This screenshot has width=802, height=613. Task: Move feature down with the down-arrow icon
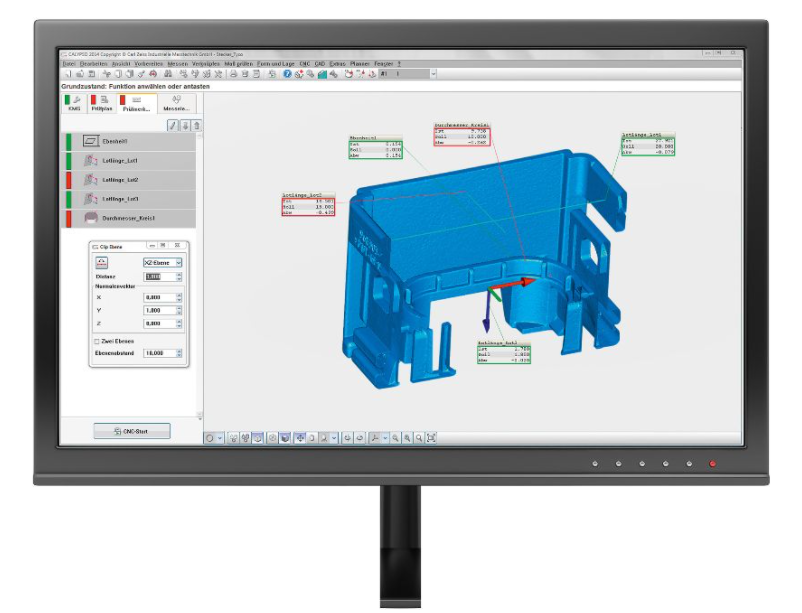click(x=184, y=125)
